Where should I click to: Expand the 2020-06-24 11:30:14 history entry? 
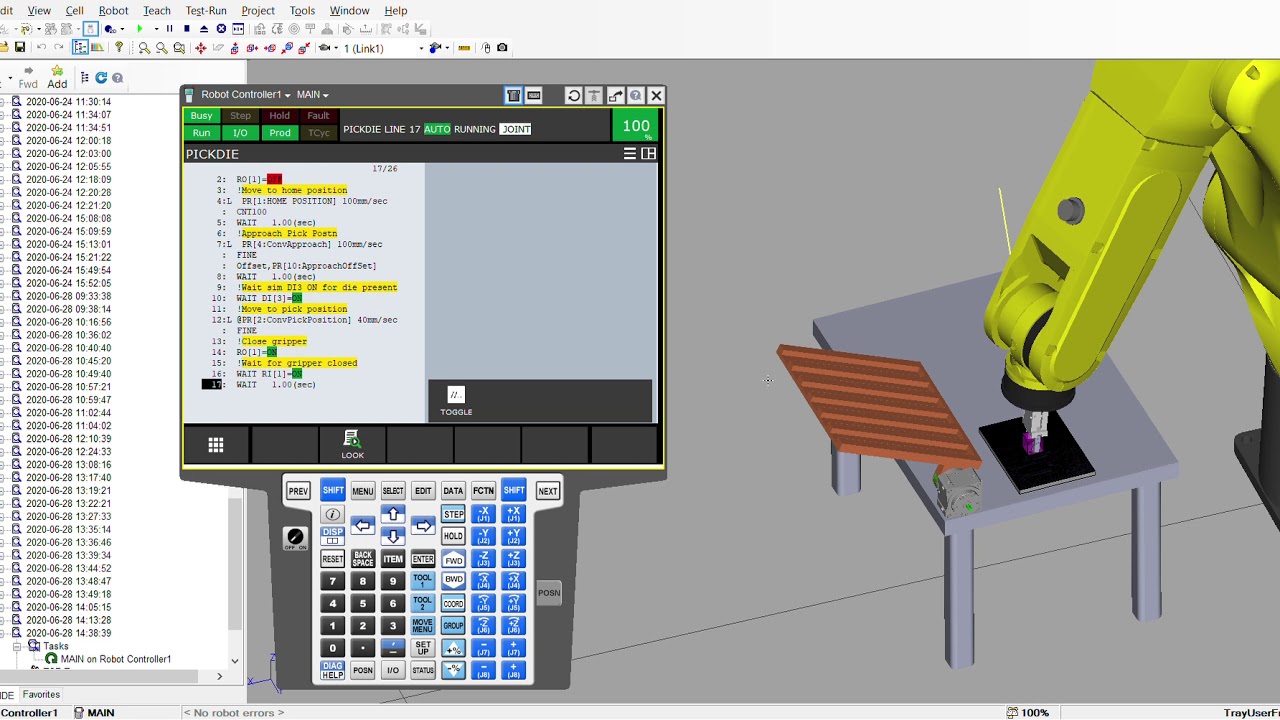[4, 102]
